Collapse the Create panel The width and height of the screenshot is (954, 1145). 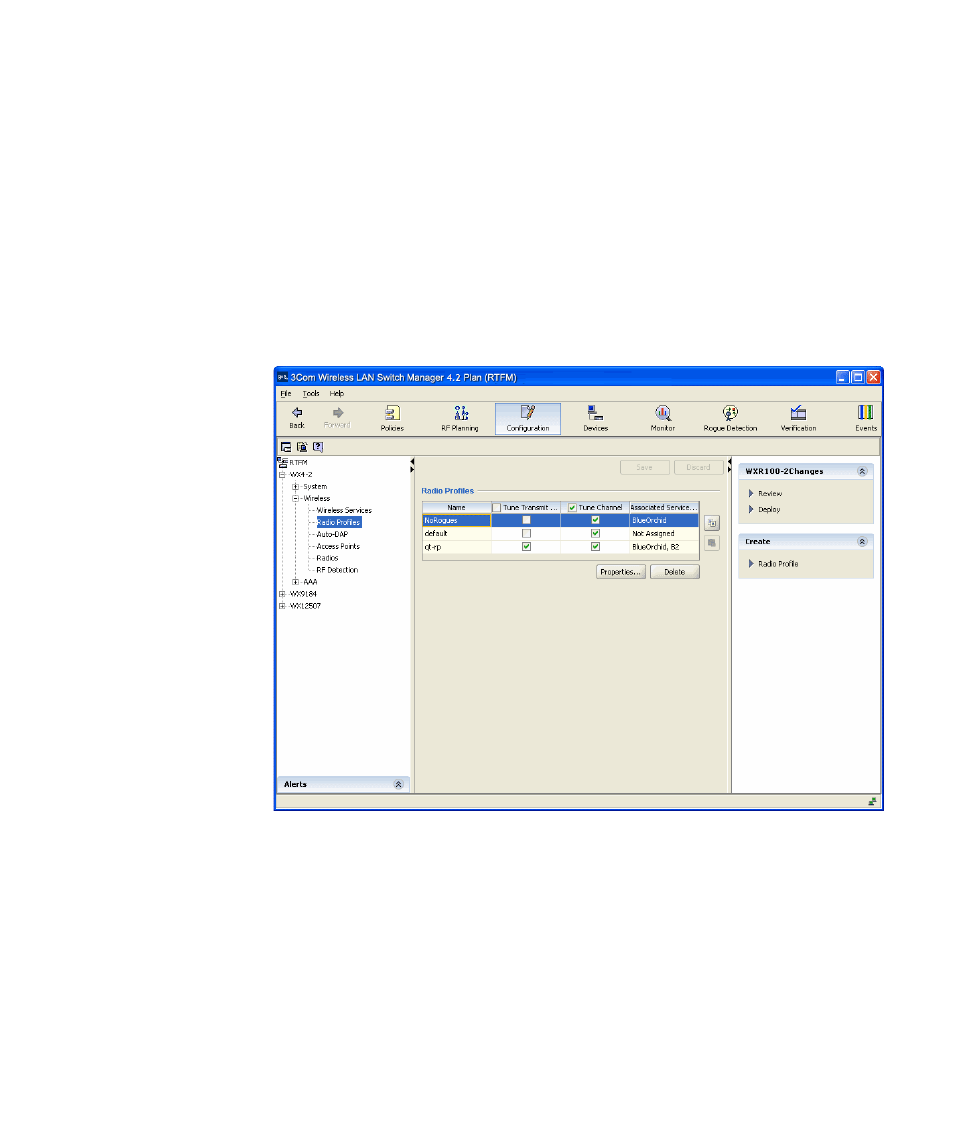pos(862,542)
